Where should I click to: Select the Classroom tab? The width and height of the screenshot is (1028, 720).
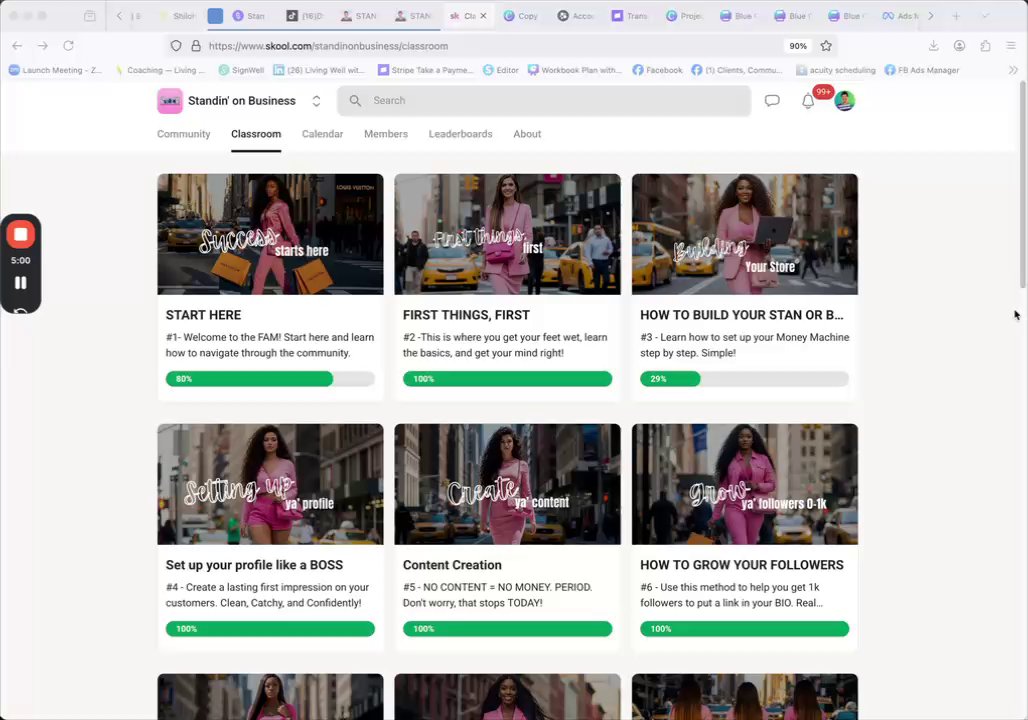coord(256,134)
